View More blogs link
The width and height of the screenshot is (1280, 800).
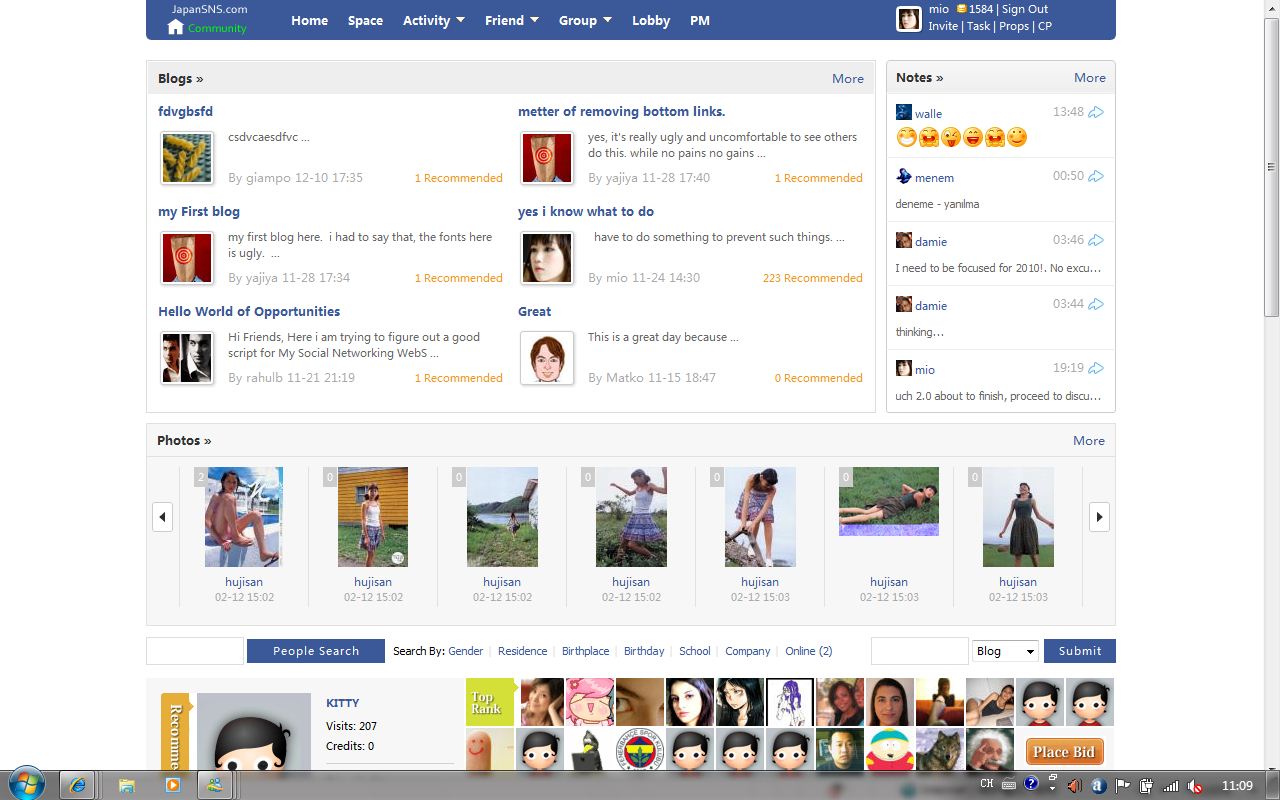pos(848,78)
